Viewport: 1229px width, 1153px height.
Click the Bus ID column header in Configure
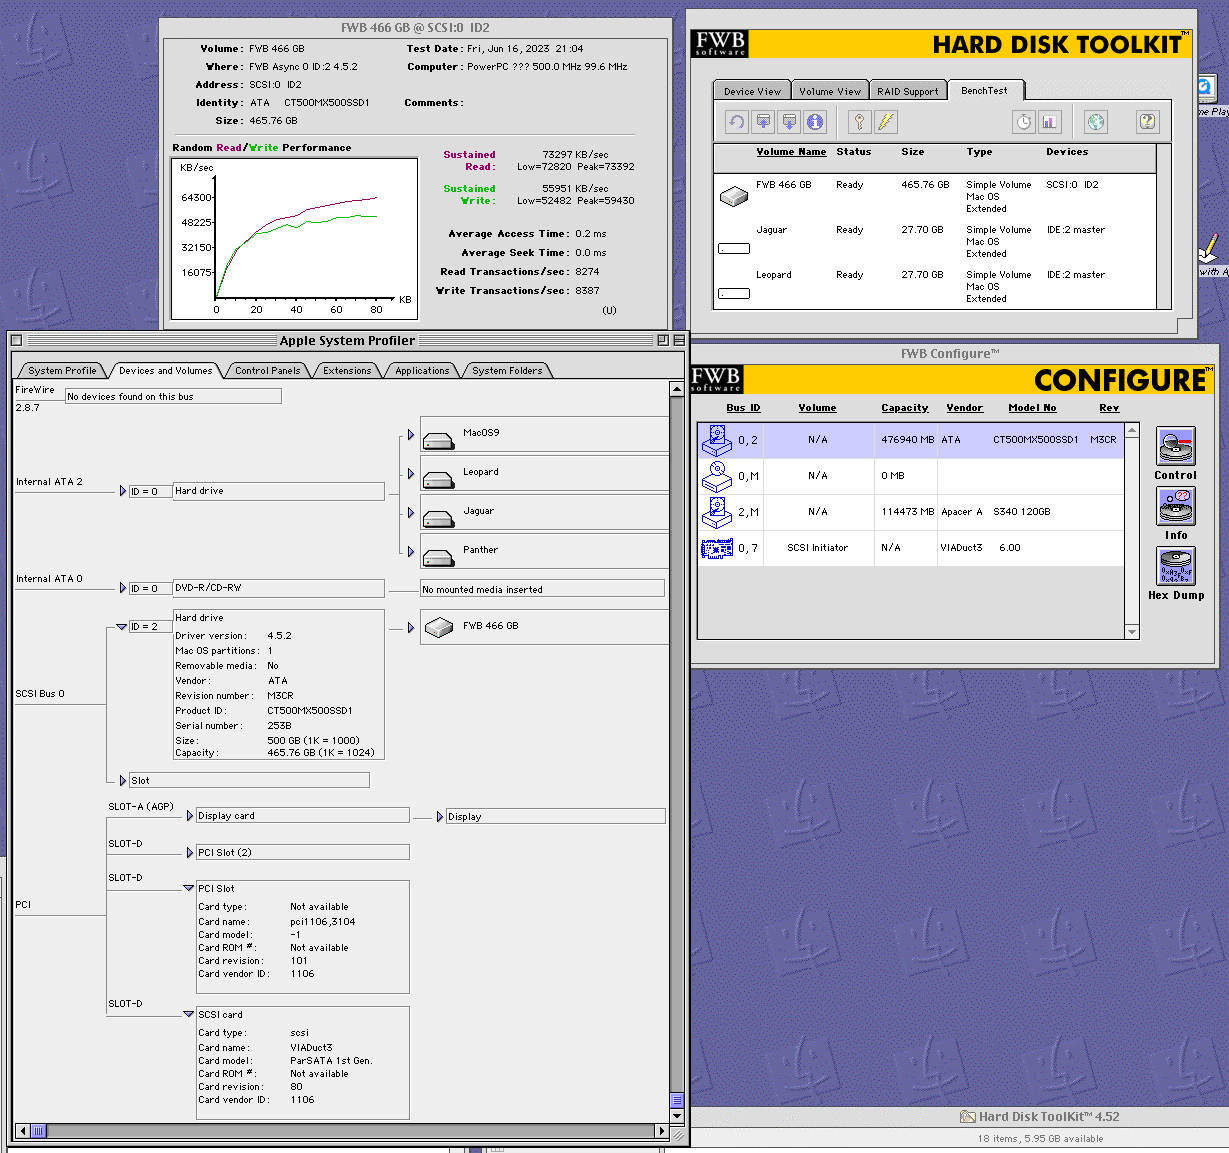[743, 408]
